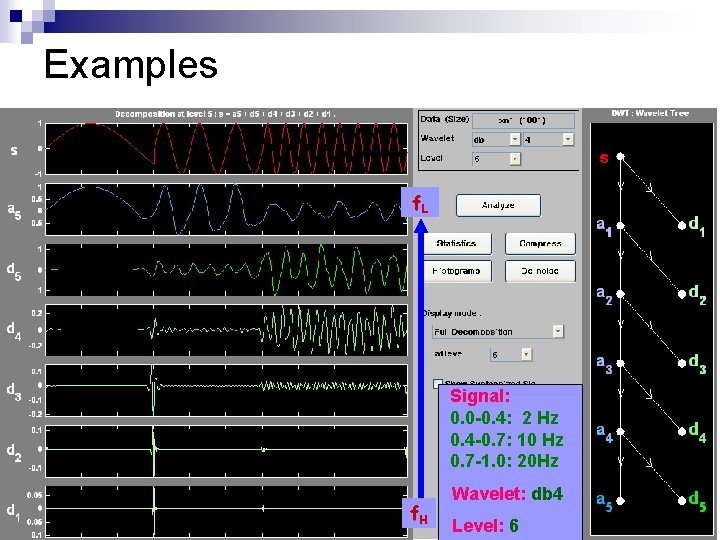This screenshot has height=540, width=720.
Task: Open the Statistics window
Action: [x=457, y=243]
